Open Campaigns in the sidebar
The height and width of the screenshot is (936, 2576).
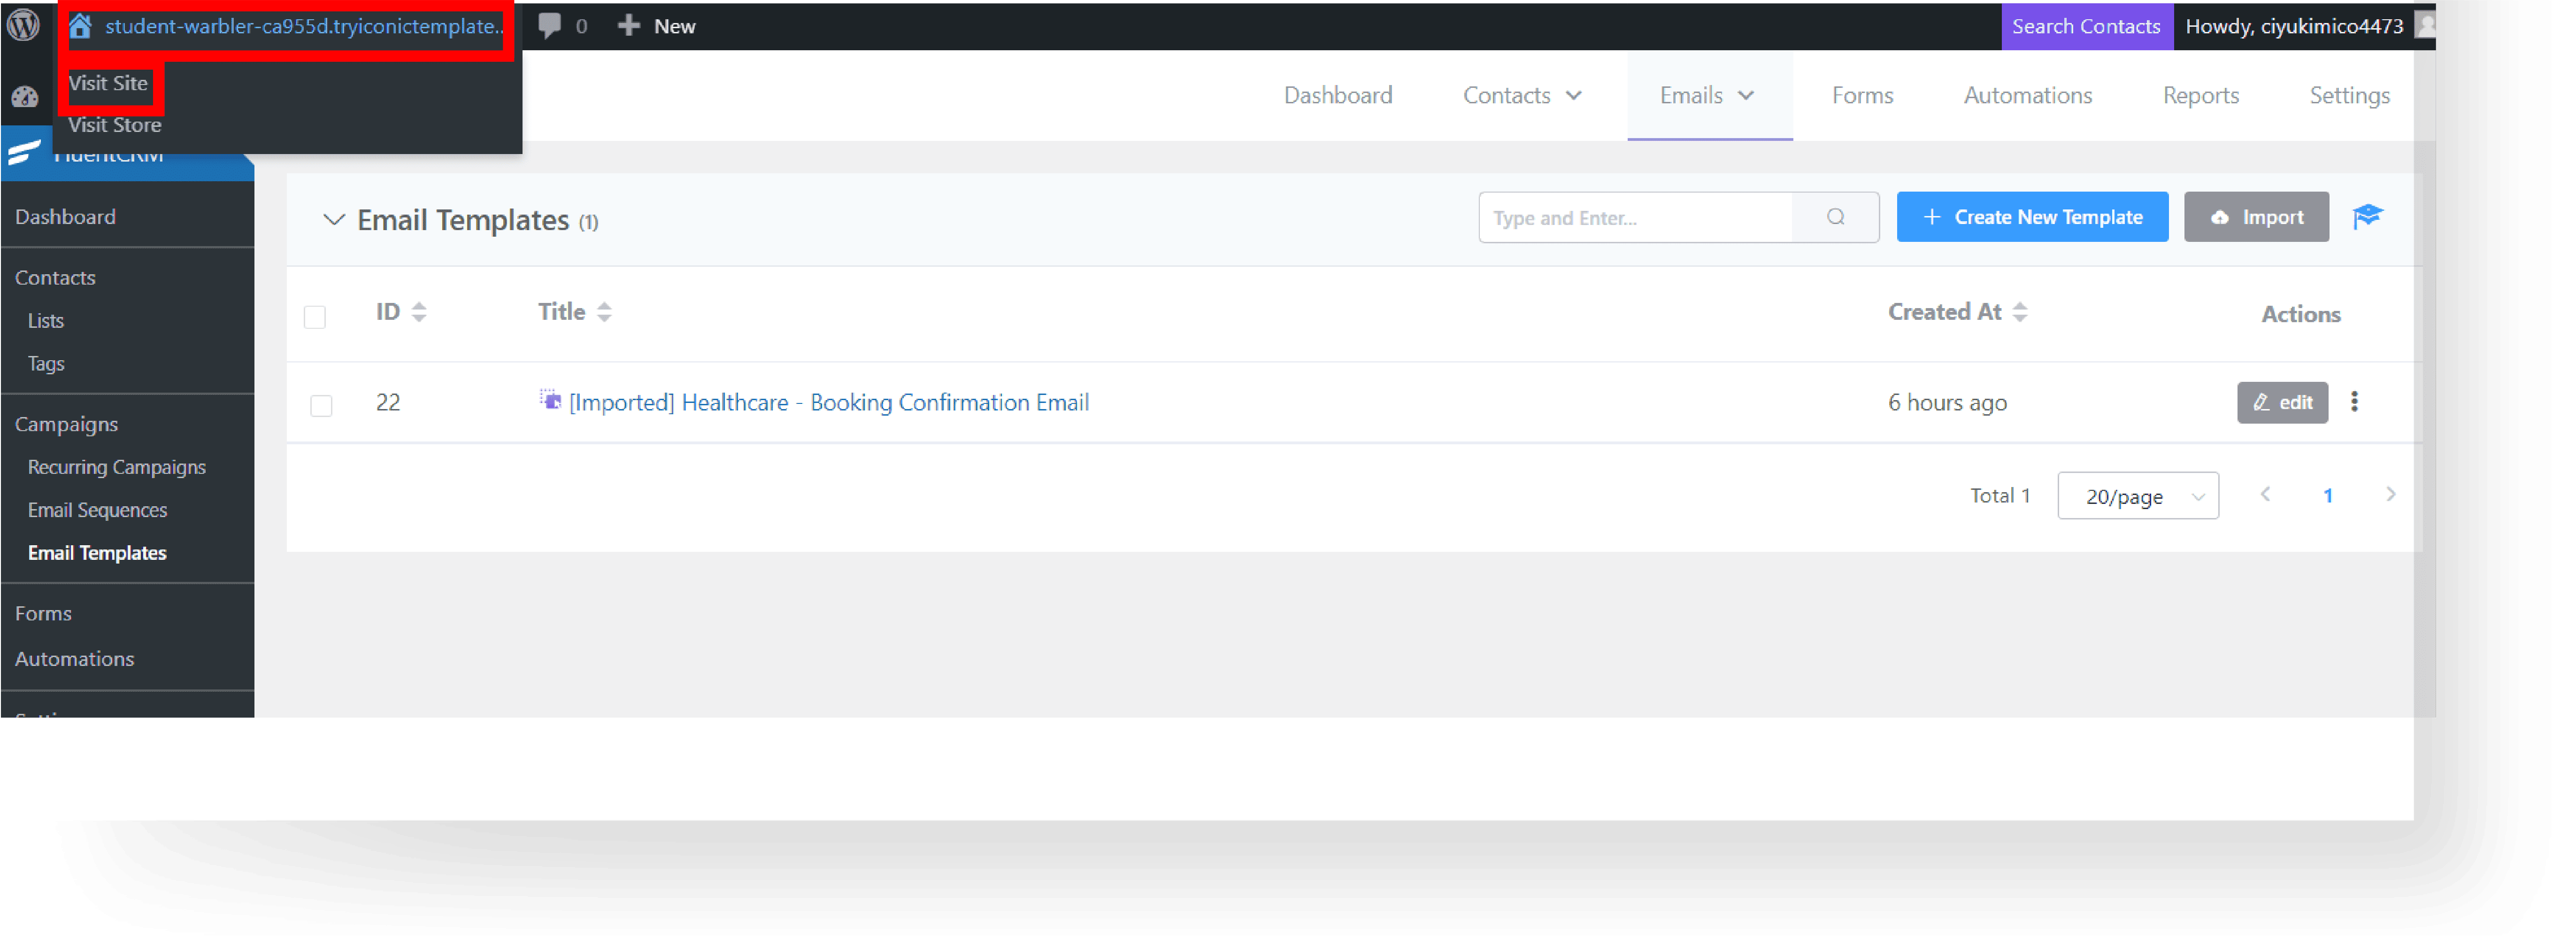(67, 424)
